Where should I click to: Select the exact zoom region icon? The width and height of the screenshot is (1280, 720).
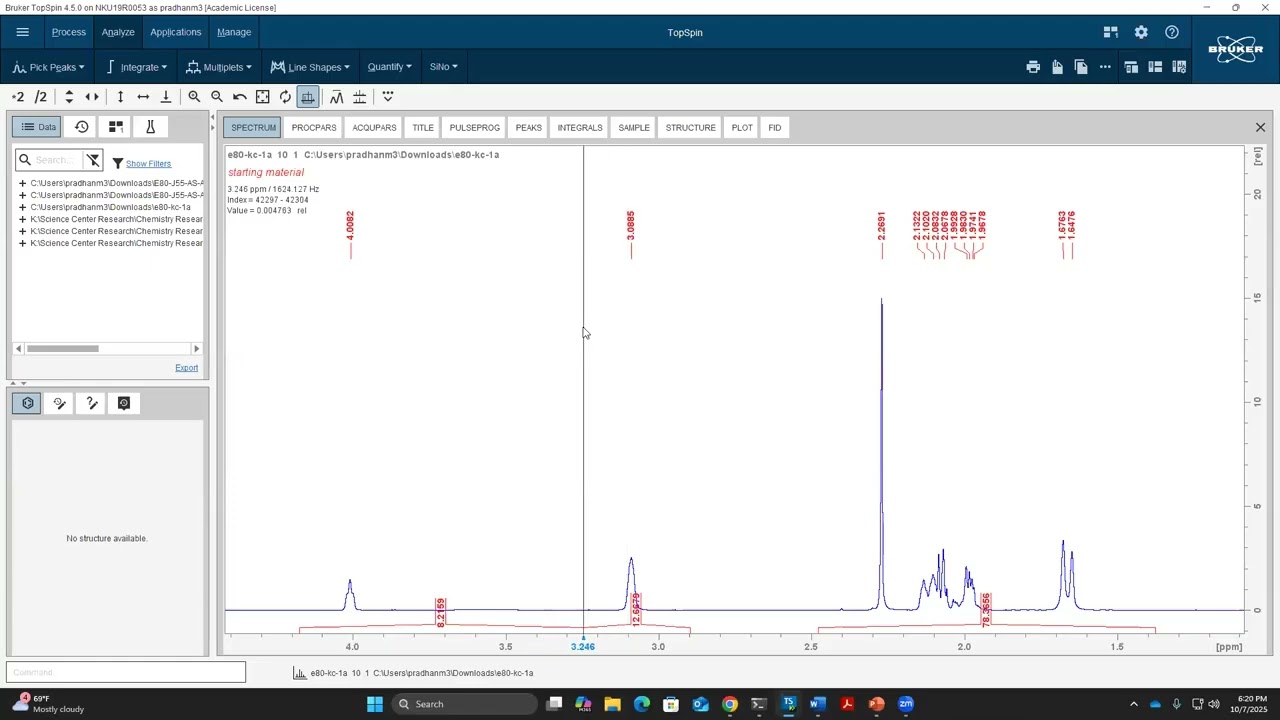(262, 97)
